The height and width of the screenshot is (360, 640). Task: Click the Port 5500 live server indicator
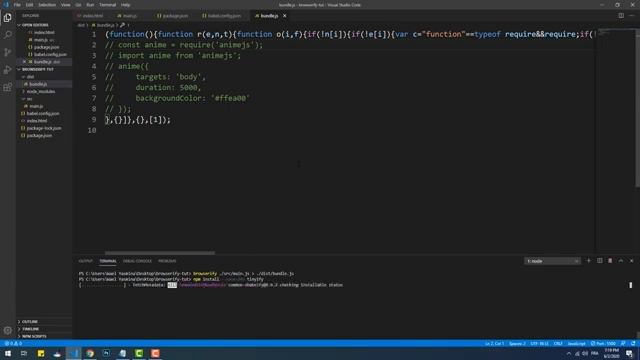pyautogui.click(x=603, y=344)
